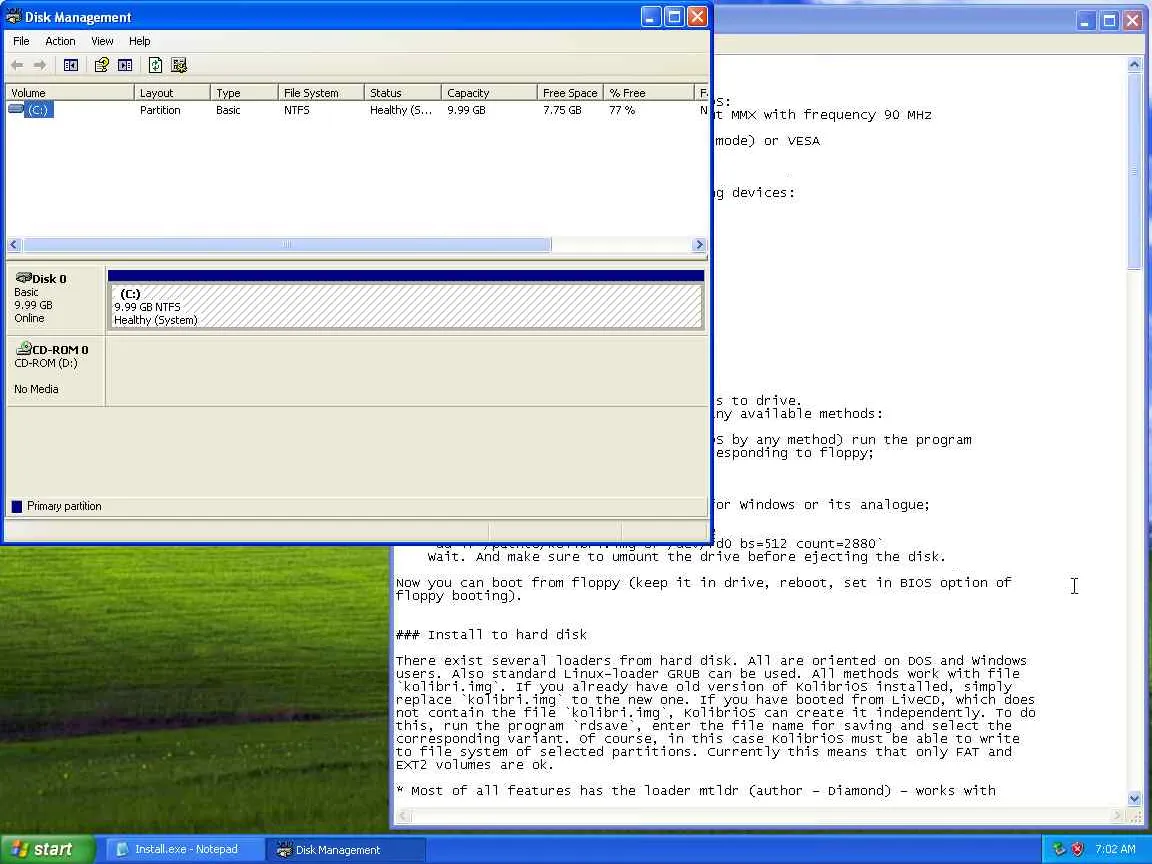Sort by the Status column header
This screenshot has height=864, width=1152.
[403, 93]
